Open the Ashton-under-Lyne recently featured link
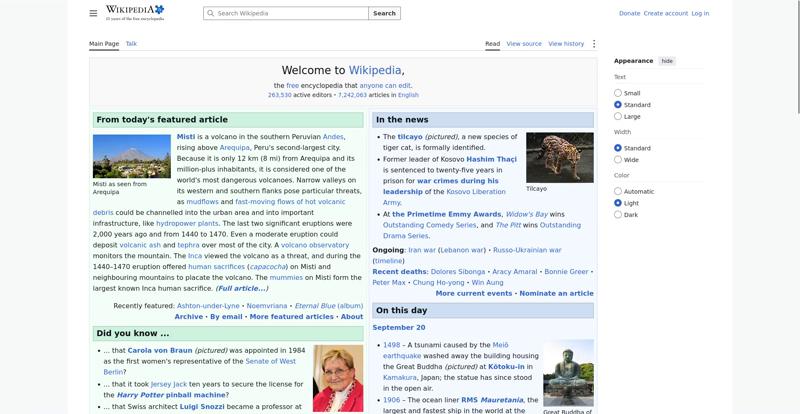The width and height of the screenshot is (800, 414). point(208,306)
